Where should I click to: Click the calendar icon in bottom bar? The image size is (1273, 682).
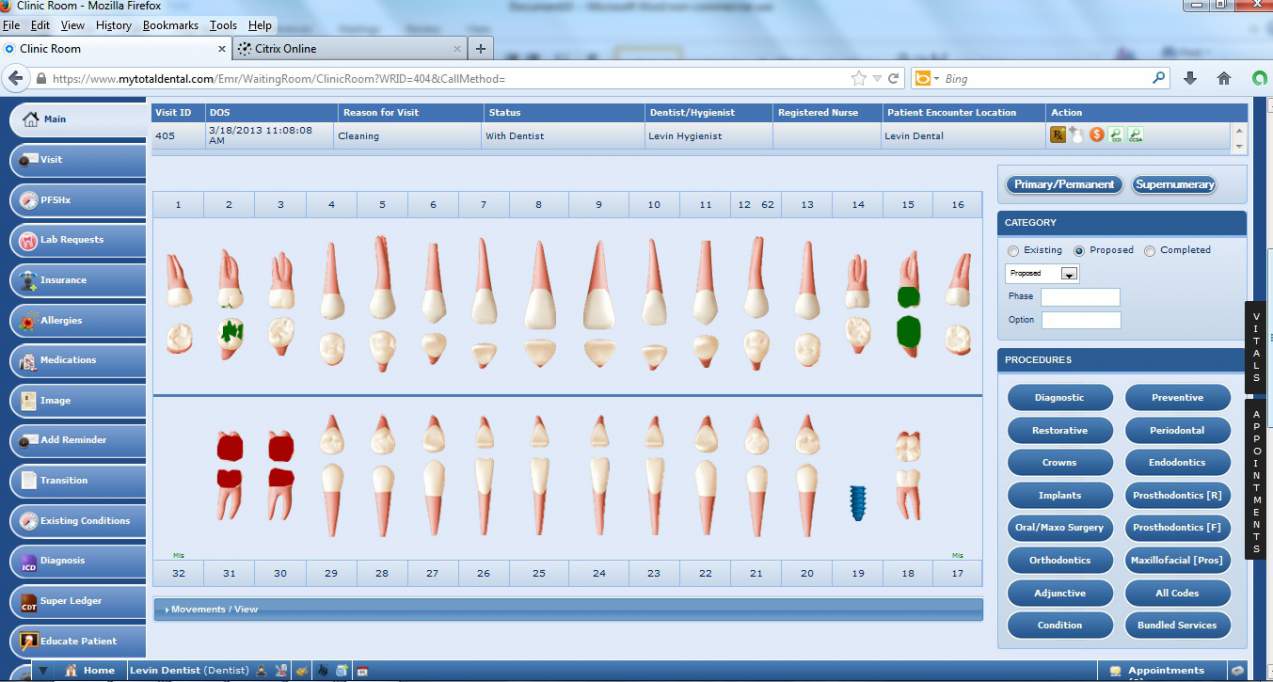click(x=363, y=671)
